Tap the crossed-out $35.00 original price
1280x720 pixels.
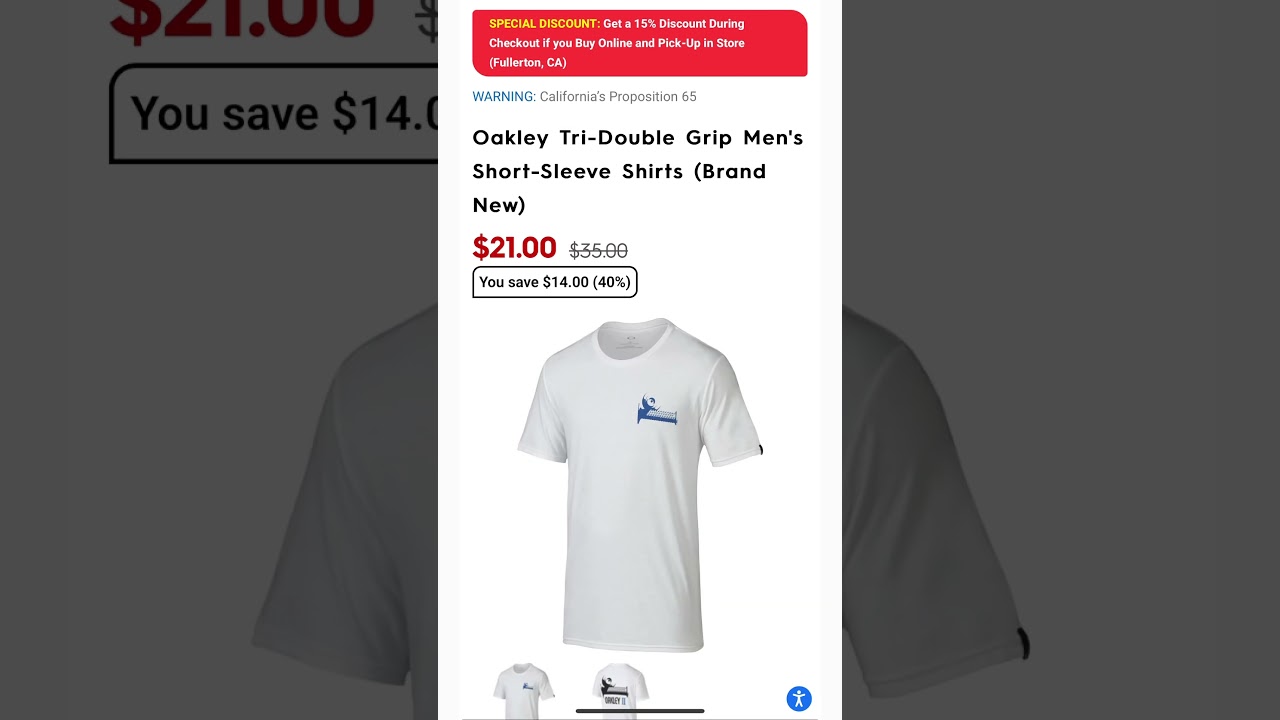tap(598, 251)
